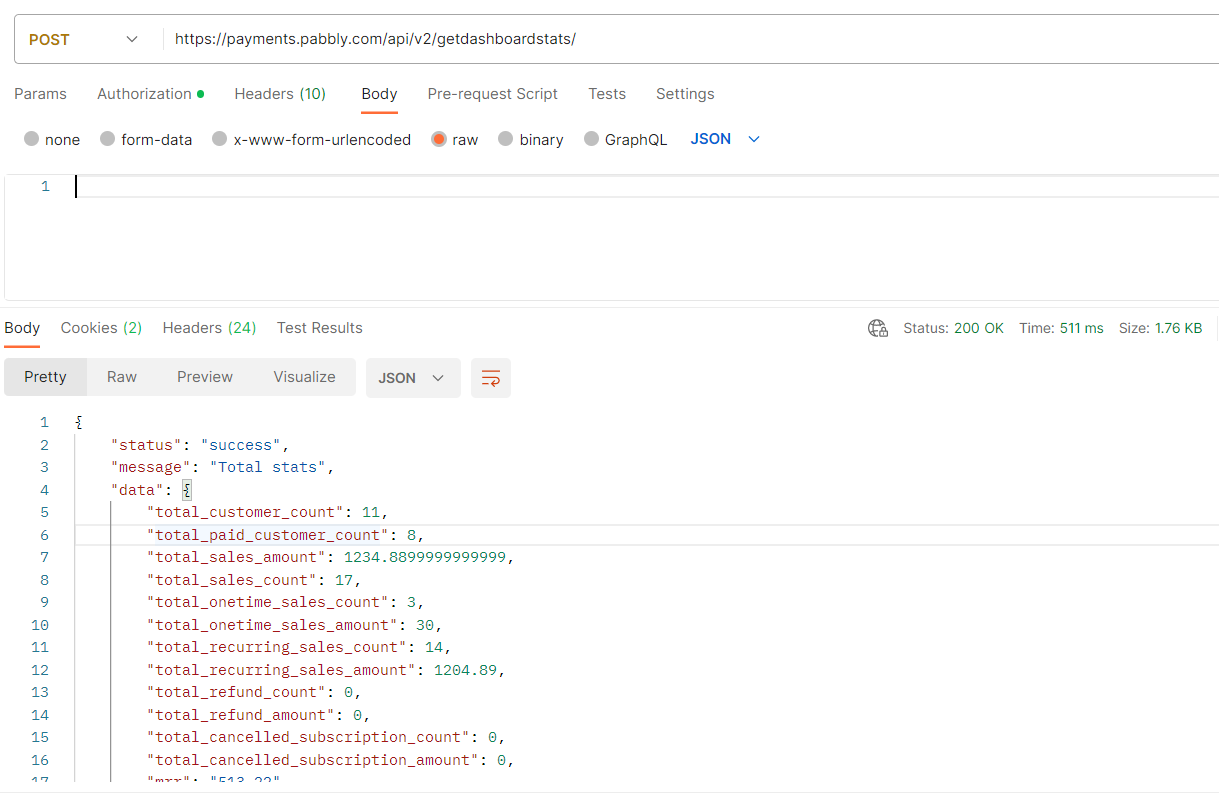This screenshot has height=806, width=1219.
Task: Open the response Headers (24) tab
Action: pyautogui.click(x=209, y=328)
